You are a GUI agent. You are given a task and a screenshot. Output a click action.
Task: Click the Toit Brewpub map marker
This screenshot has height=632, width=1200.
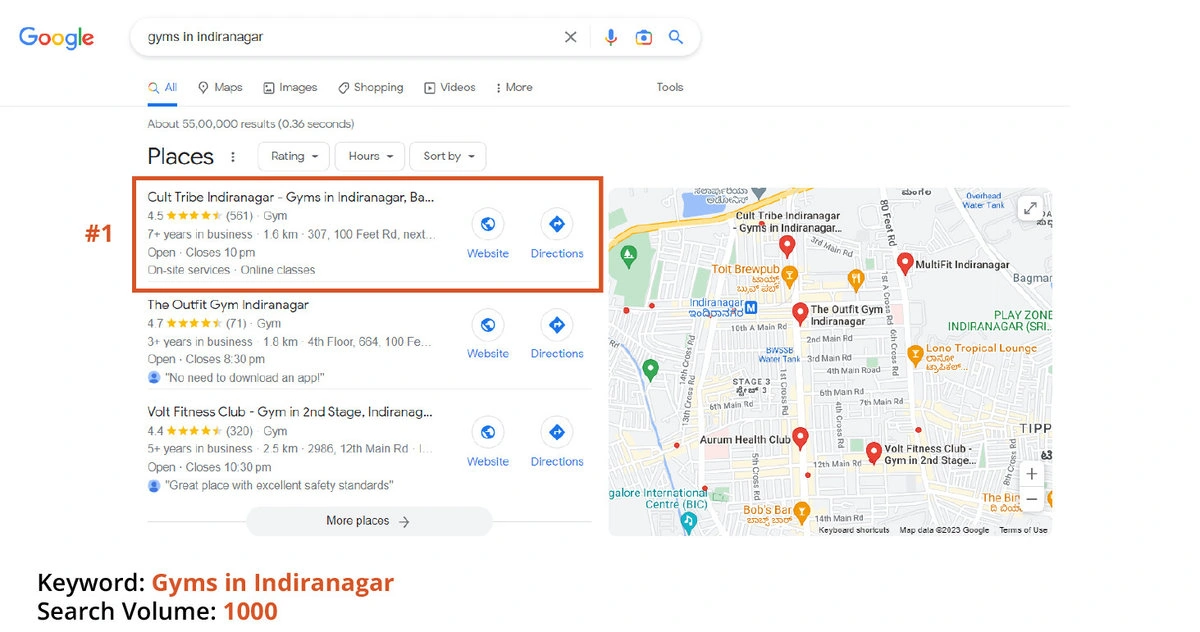[789, 275]
